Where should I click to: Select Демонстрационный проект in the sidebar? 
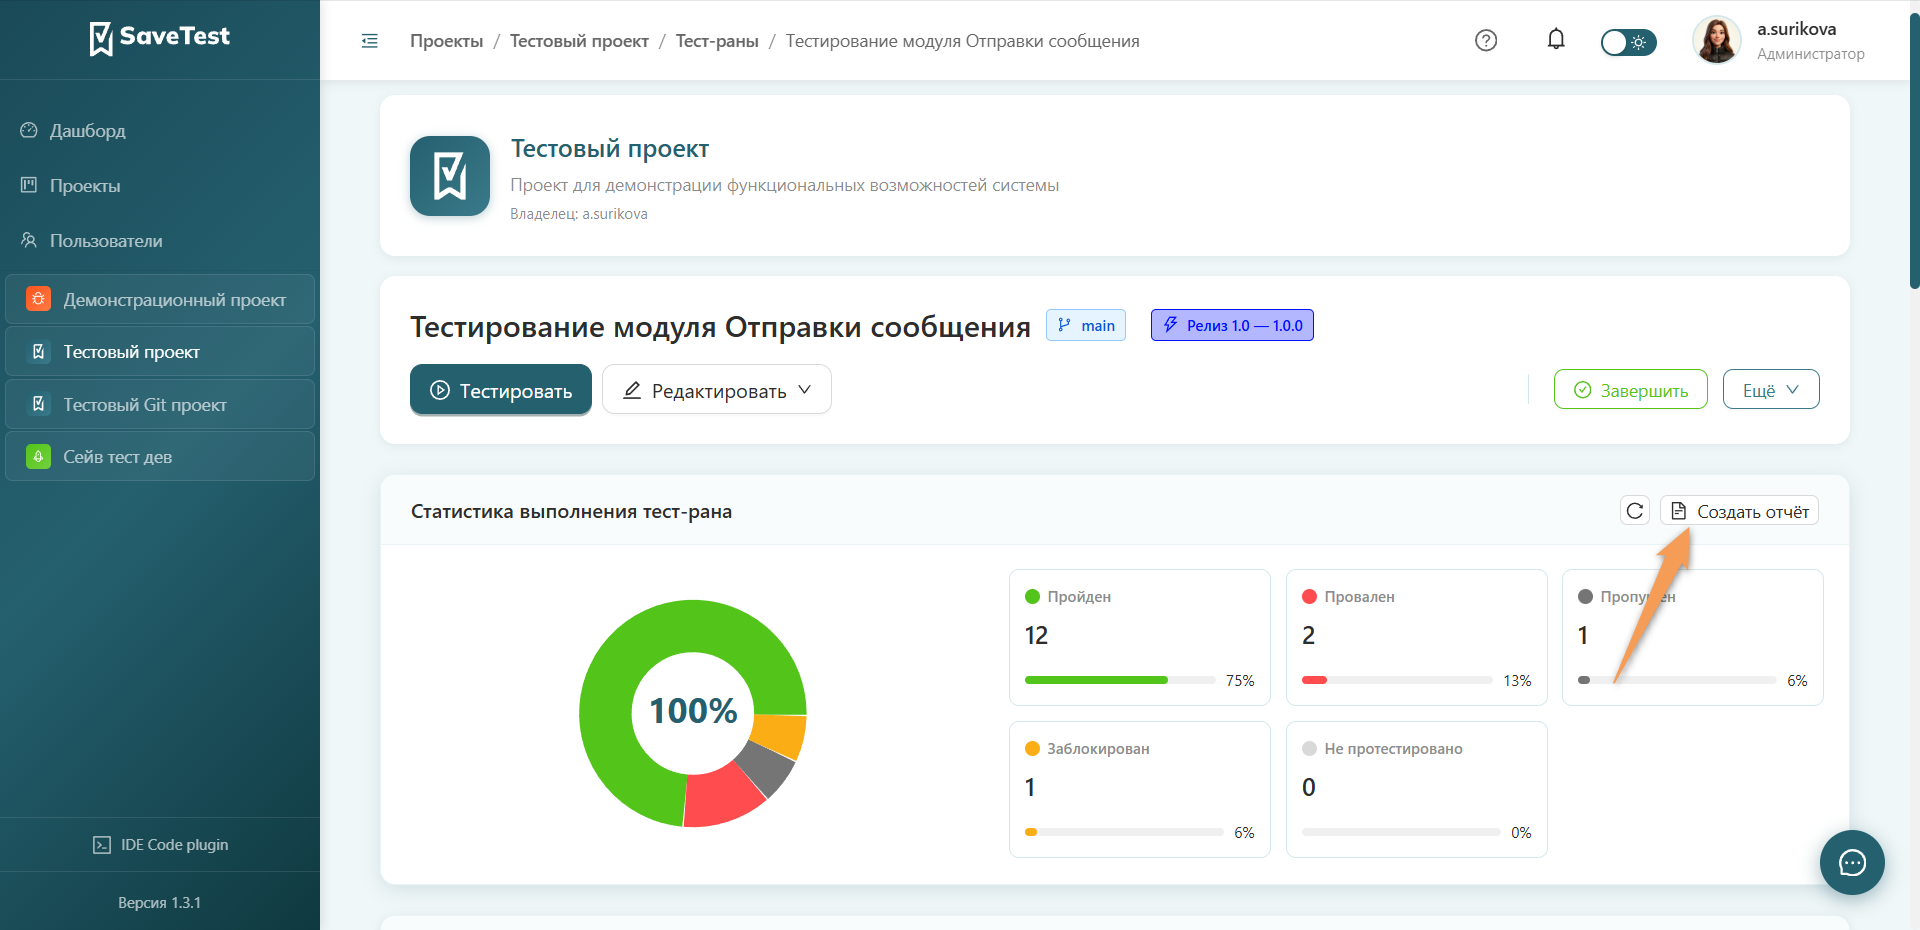[160, 300]
